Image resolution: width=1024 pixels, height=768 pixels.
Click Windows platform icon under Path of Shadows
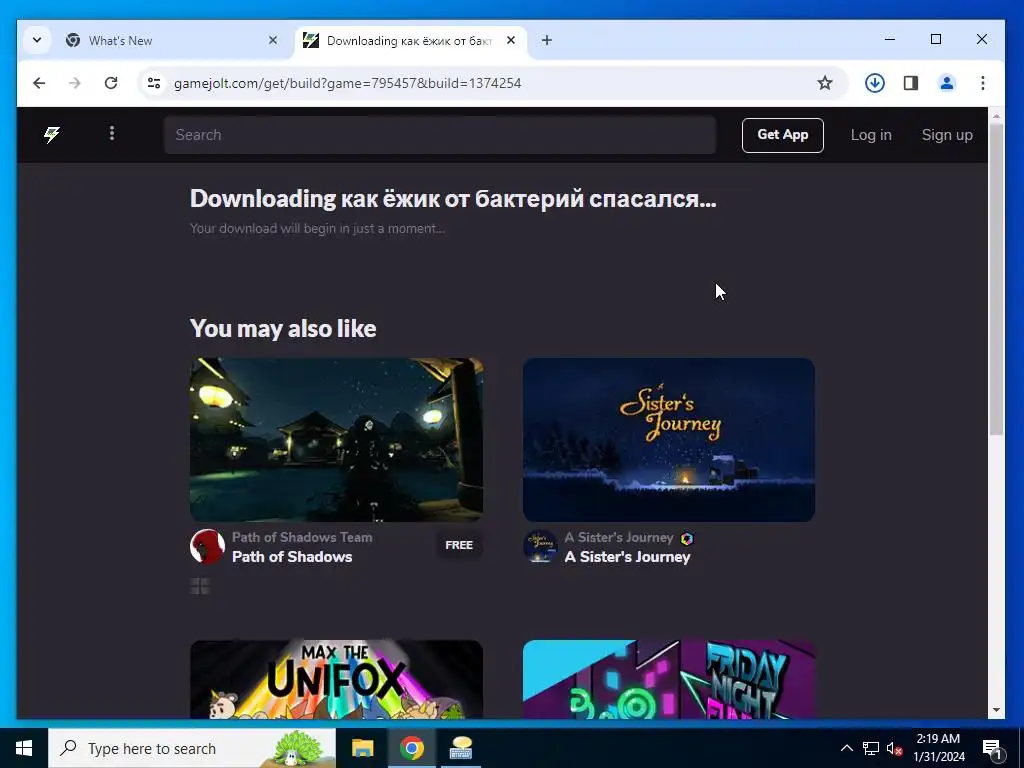pos(200,586)
